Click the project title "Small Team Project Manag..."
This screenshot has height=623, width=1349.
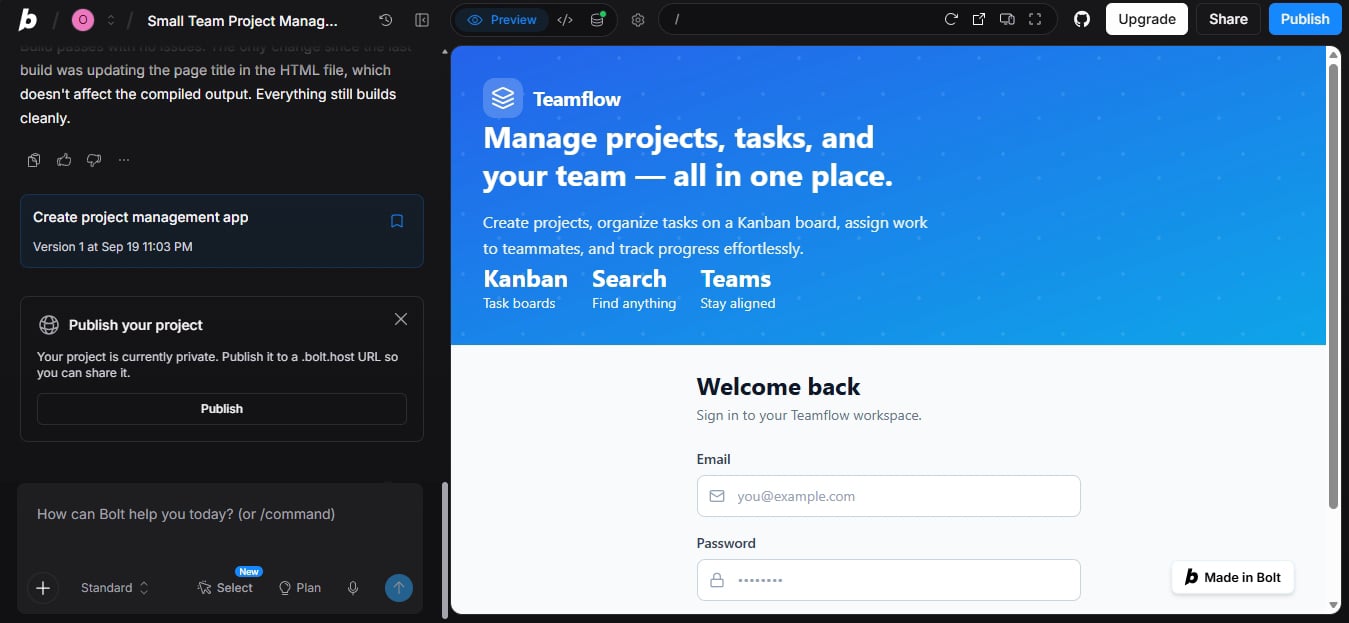pyautogui.click(x=243, y=20)
